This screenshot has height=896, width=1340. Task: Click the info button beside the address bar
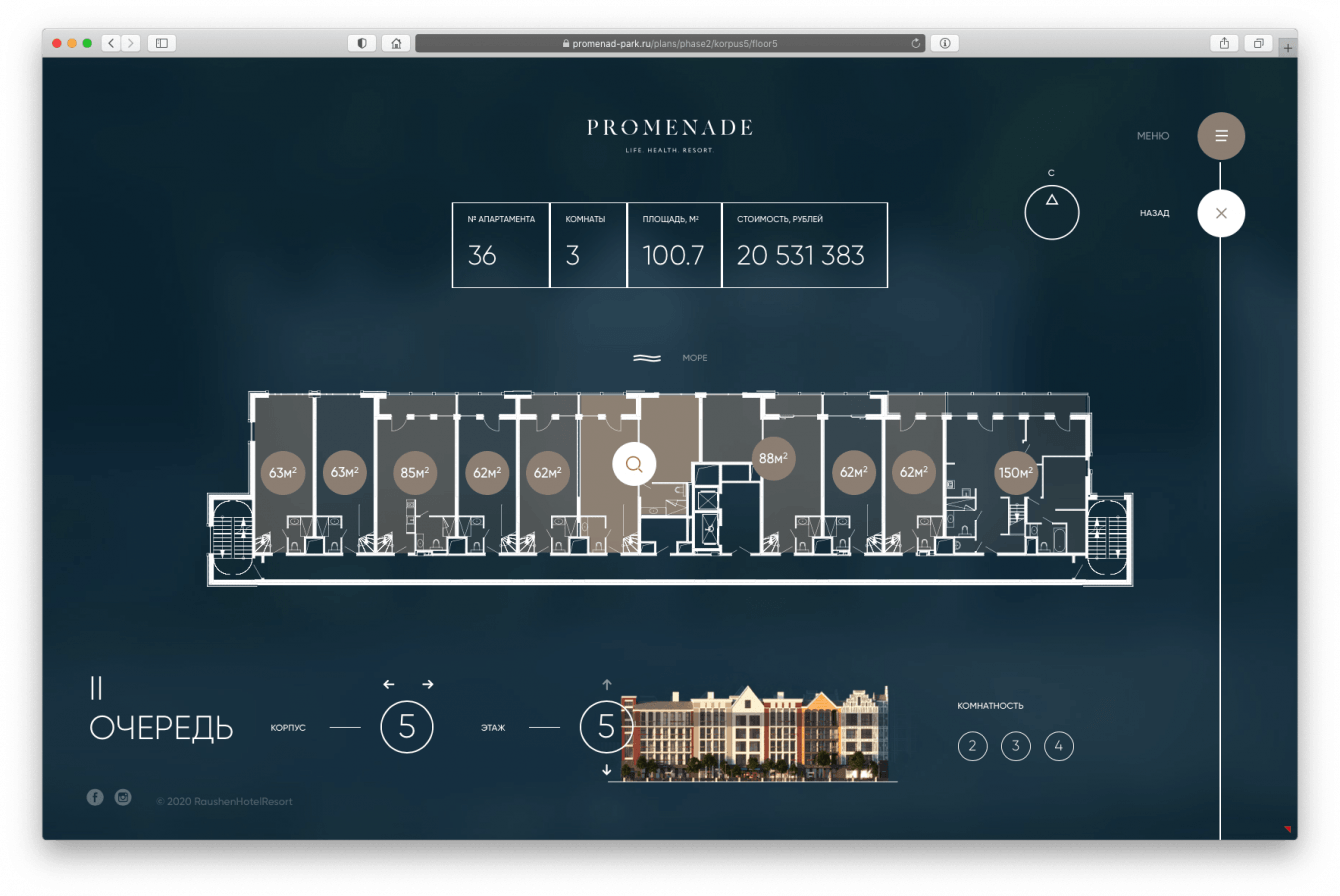click(945, 43)
